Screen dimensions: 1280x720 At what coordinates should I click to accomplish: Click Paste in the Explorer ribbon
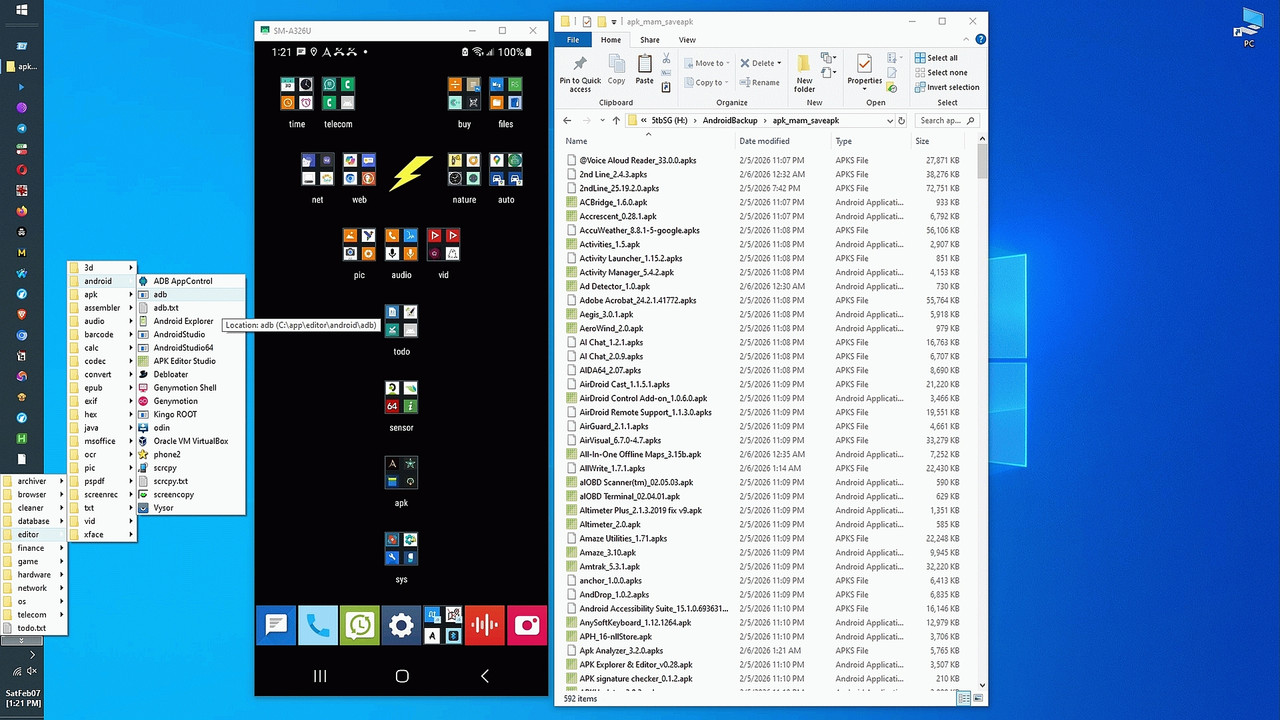point(645,70)
